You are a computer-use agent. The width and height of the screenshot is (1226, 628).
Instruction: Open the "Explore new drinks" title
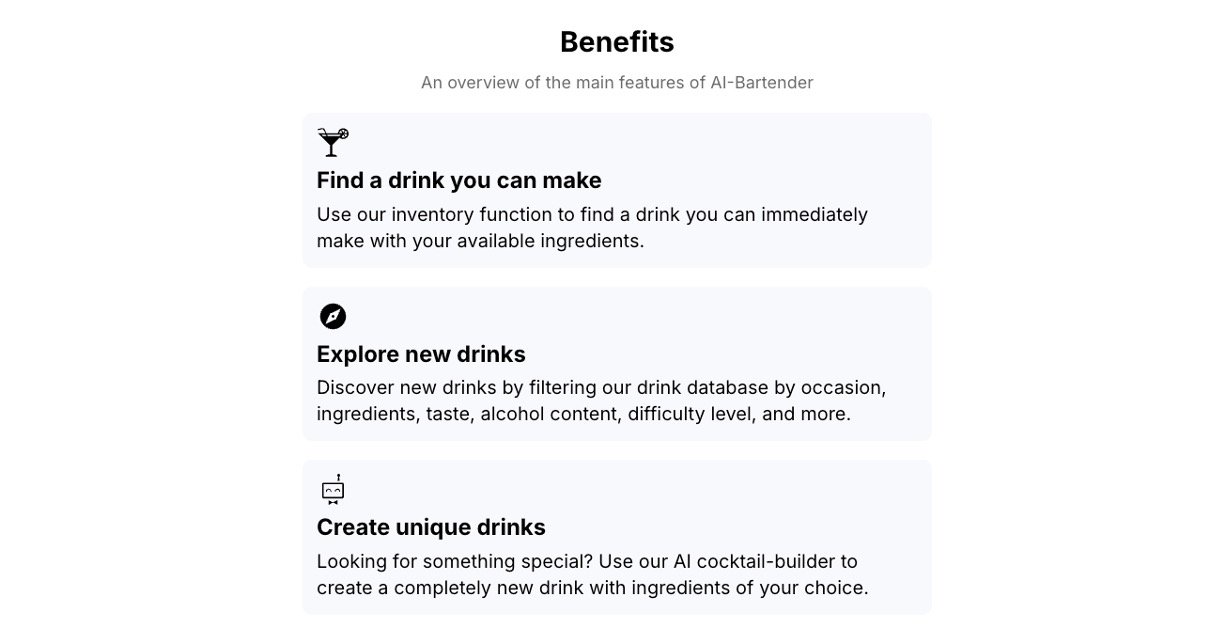point(421,354)
